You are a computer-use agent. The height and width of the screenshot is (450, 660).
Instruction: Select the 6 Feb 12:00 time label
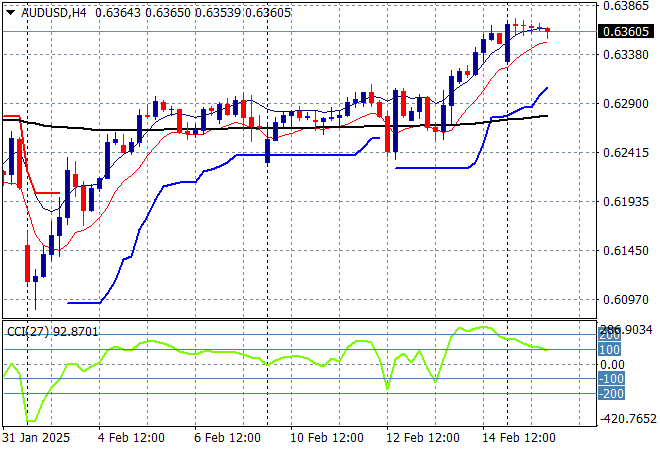click(227, 438)
